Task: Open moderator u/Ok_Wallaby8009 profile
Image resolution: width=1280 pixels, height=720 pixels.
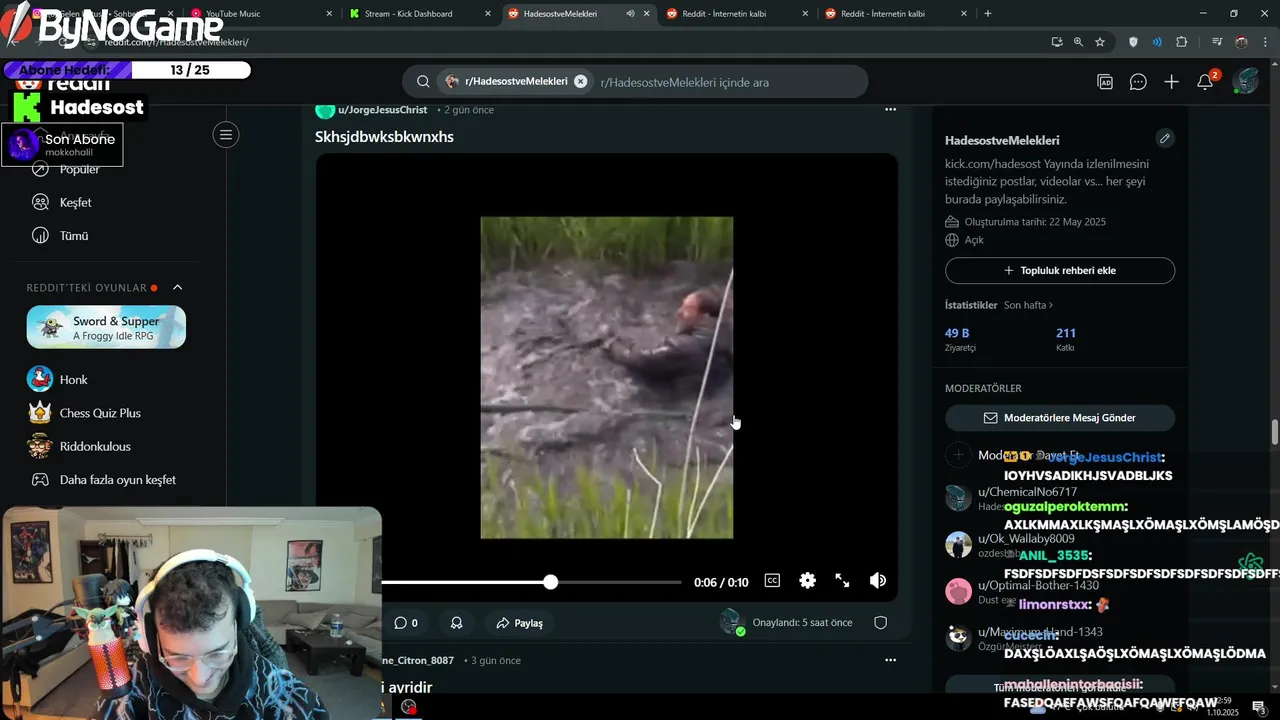Action: (1026, 539)
